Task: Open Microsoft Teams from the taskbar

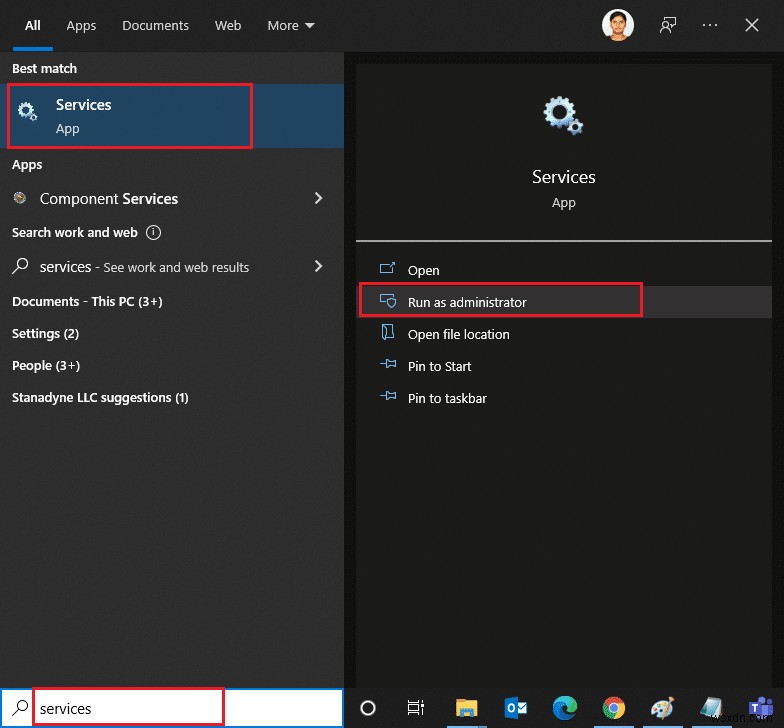Action: click(760, 708)
